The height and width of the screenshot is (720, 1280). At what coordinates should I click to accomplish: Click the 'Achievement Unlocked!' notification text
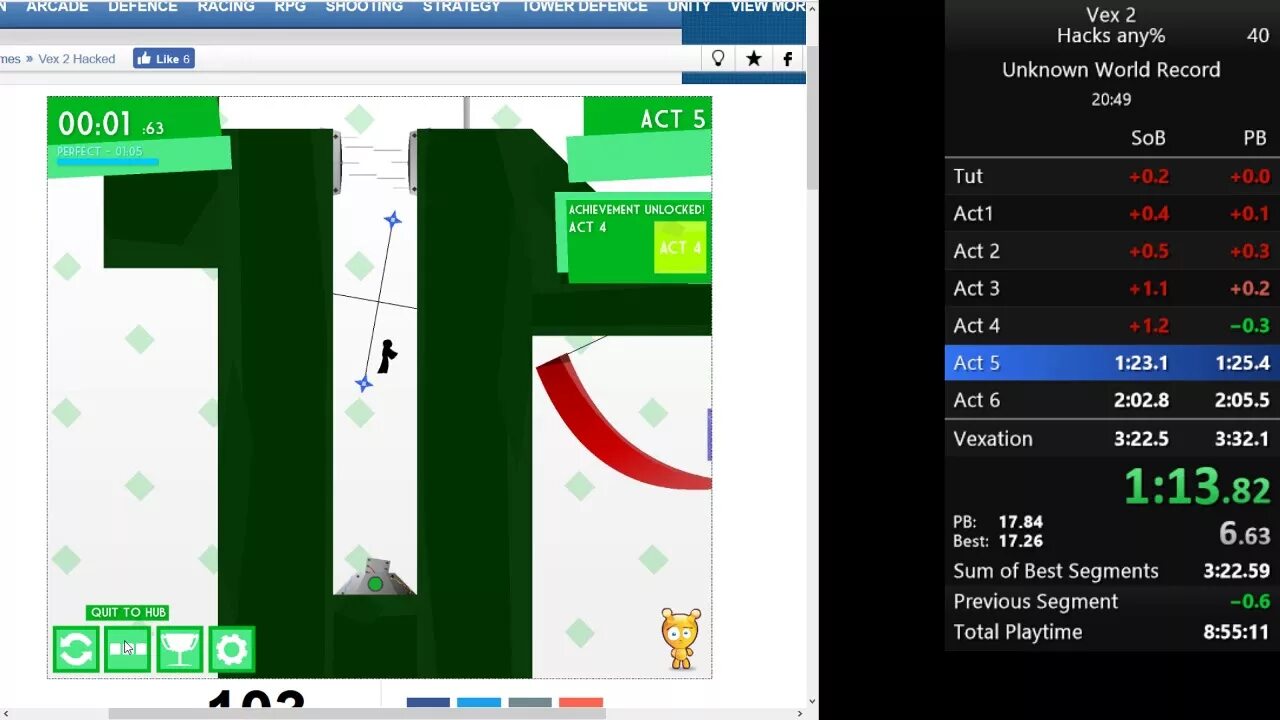click(637, 209)
